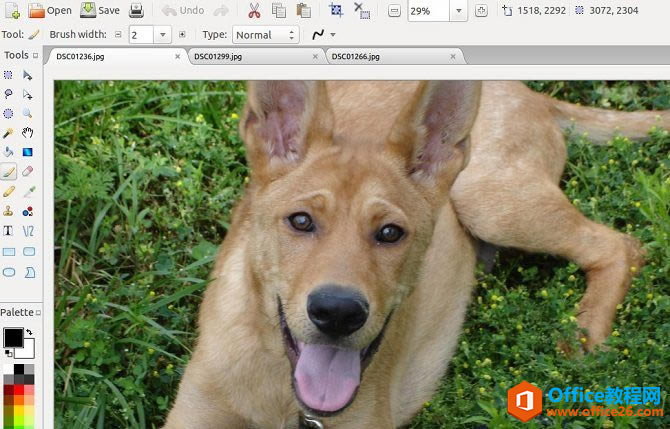This screenshot has height=429, width=670.
Task: Select the Line/Curve tool
Action: tap(28, 231)
